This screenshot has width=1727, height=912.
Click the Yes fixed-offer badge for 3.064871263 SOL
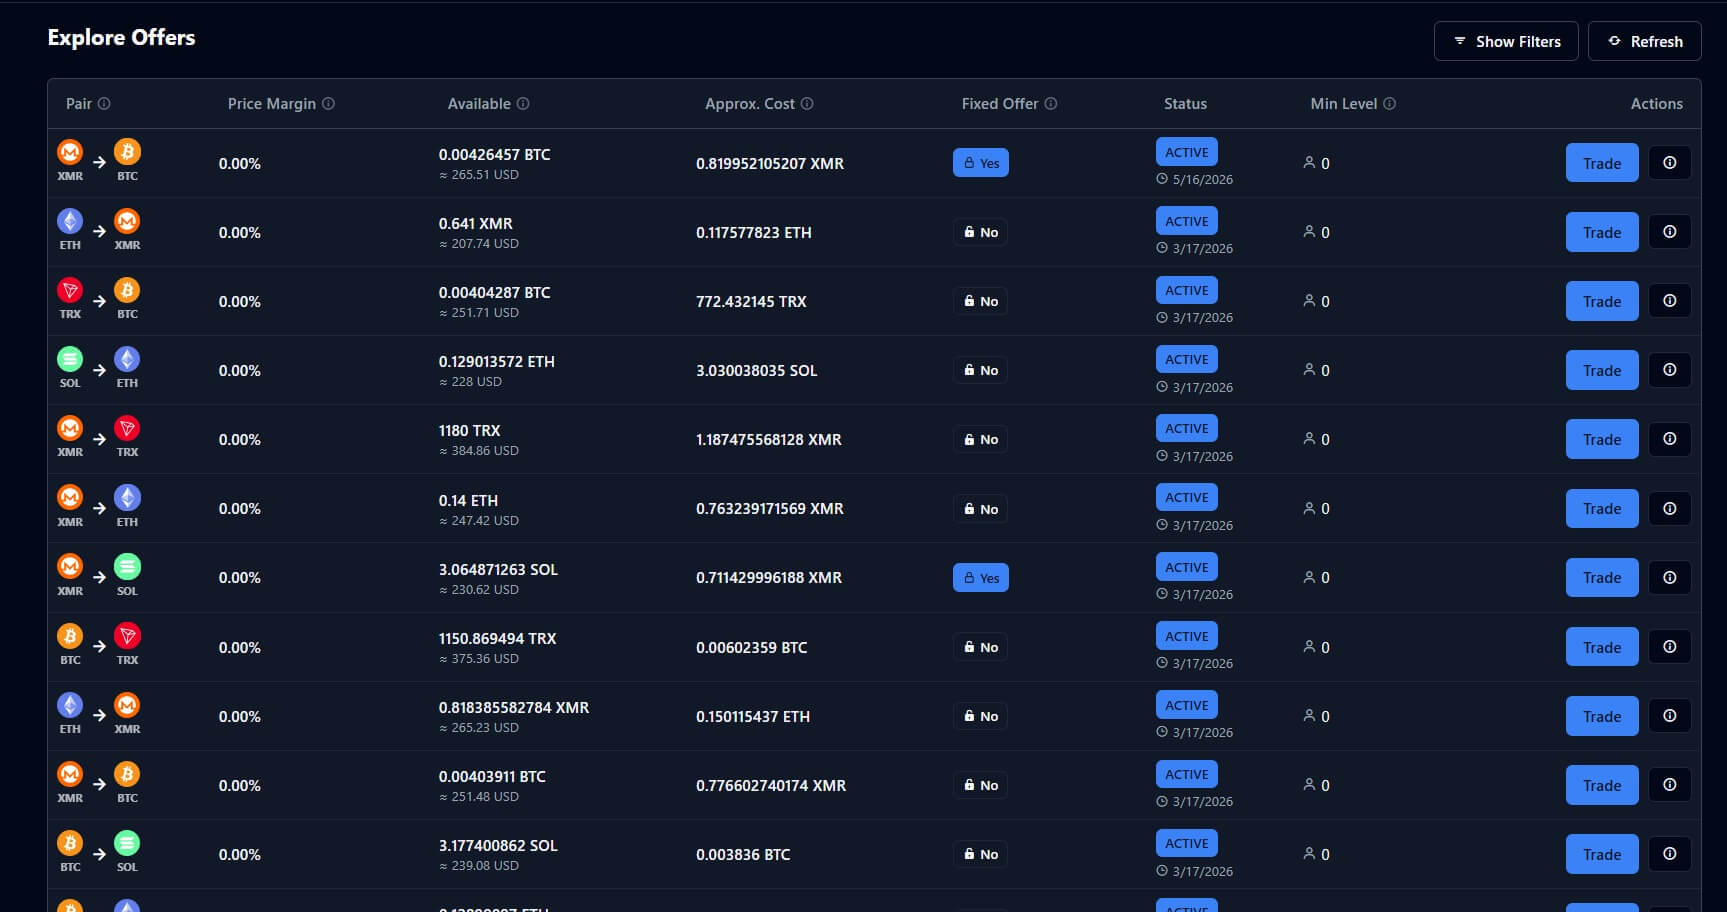click(x=981, y=578)
